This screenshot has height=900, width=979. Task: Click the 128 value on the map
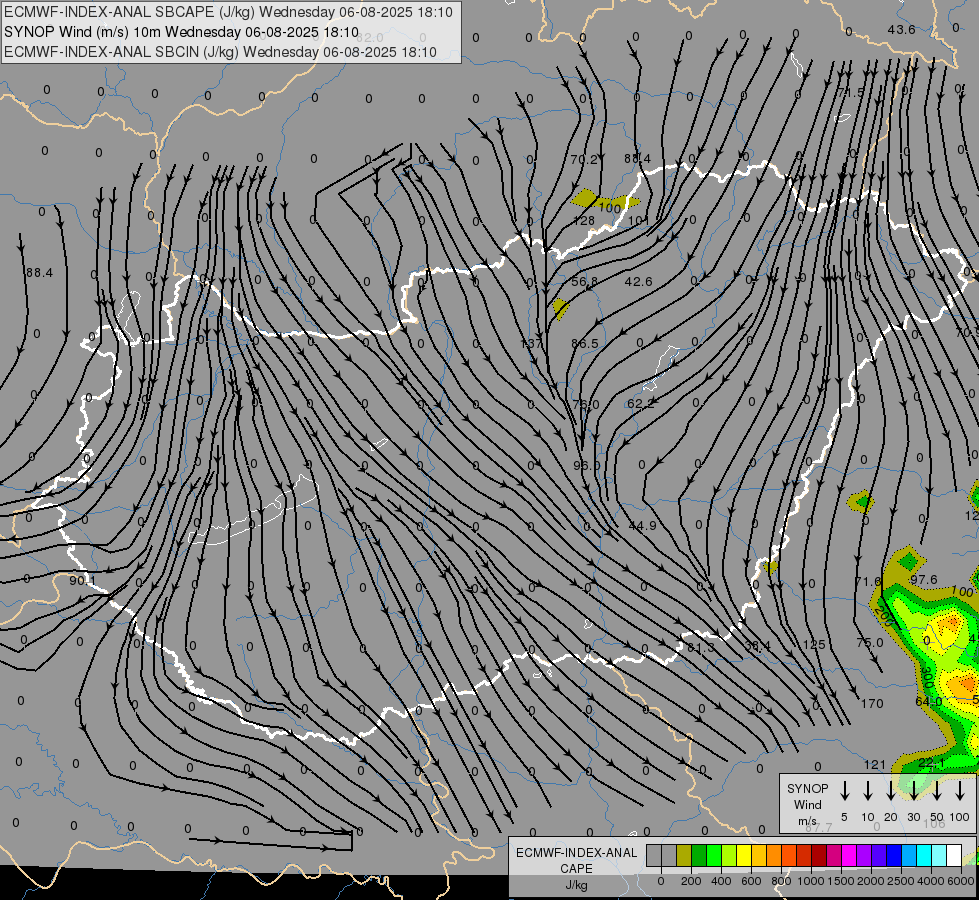(x=584, y=220)
